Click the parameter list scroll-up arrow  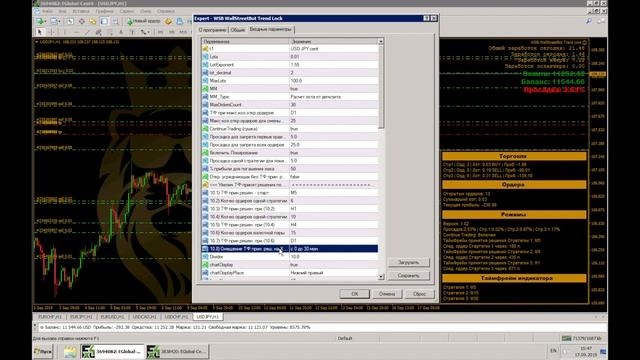[381, 41]
